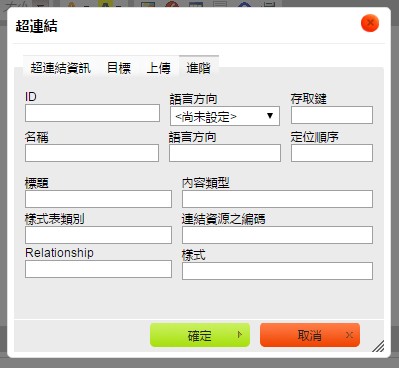Click into the 名稱 text field
The width and height of the screenshot is (399, 368).
coord(92,153)
